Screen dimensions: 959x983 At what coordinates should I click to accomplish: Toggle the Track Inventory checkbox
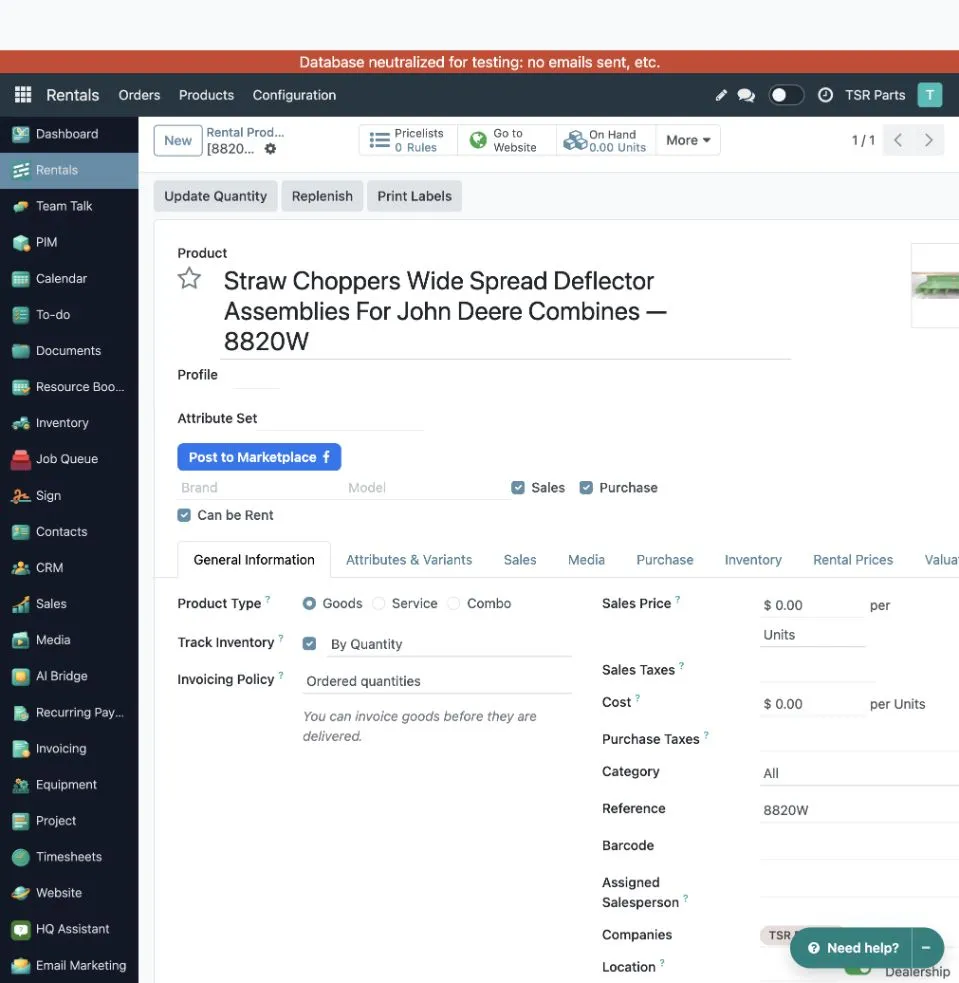(309, 644)
